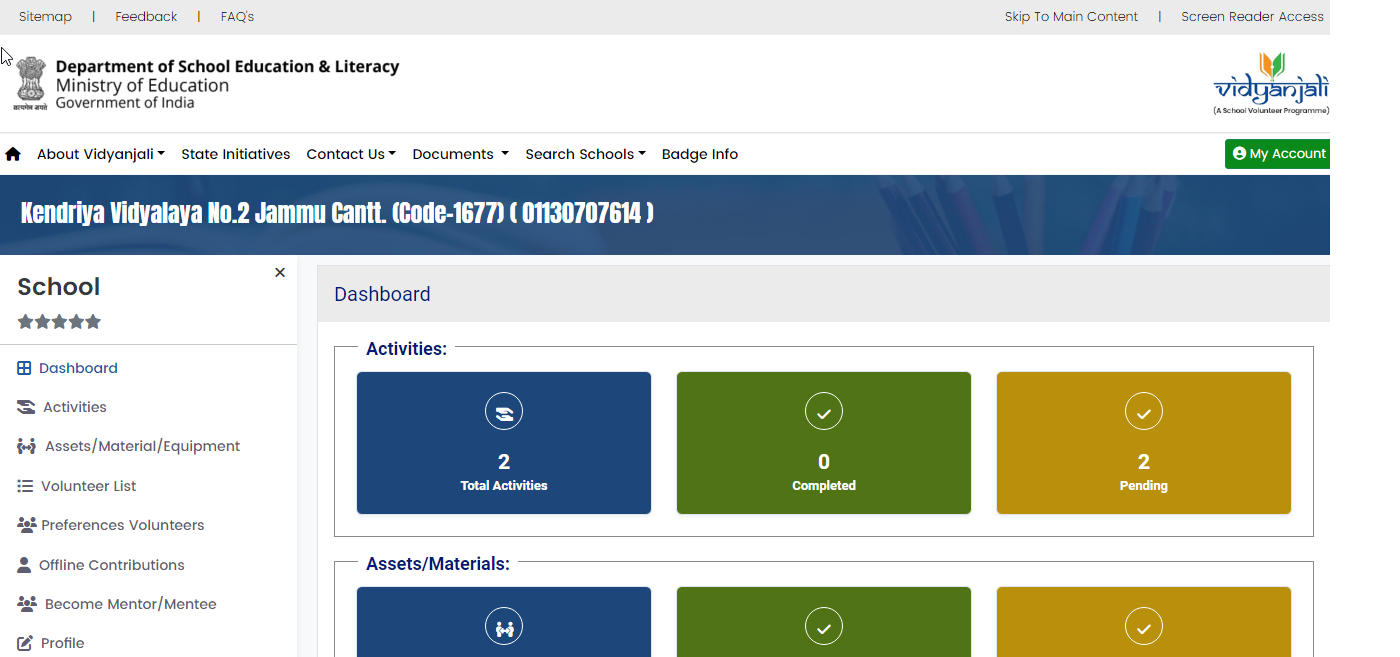
Task: Click the My Account button
Action: pyautogui.click(x=1278, y=154)
